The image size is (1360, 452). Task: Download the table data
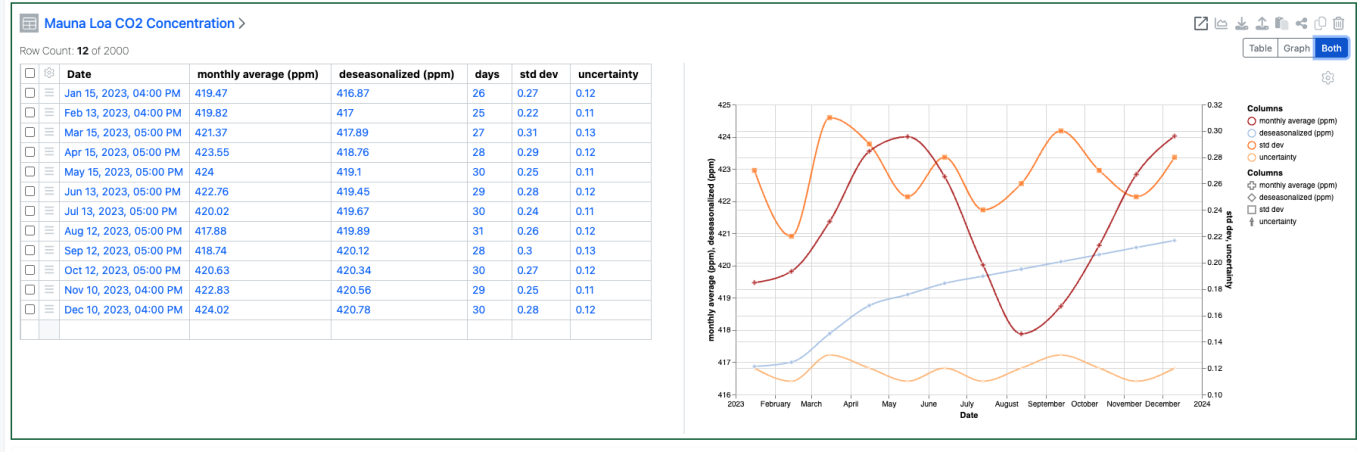coord(1241,24)
